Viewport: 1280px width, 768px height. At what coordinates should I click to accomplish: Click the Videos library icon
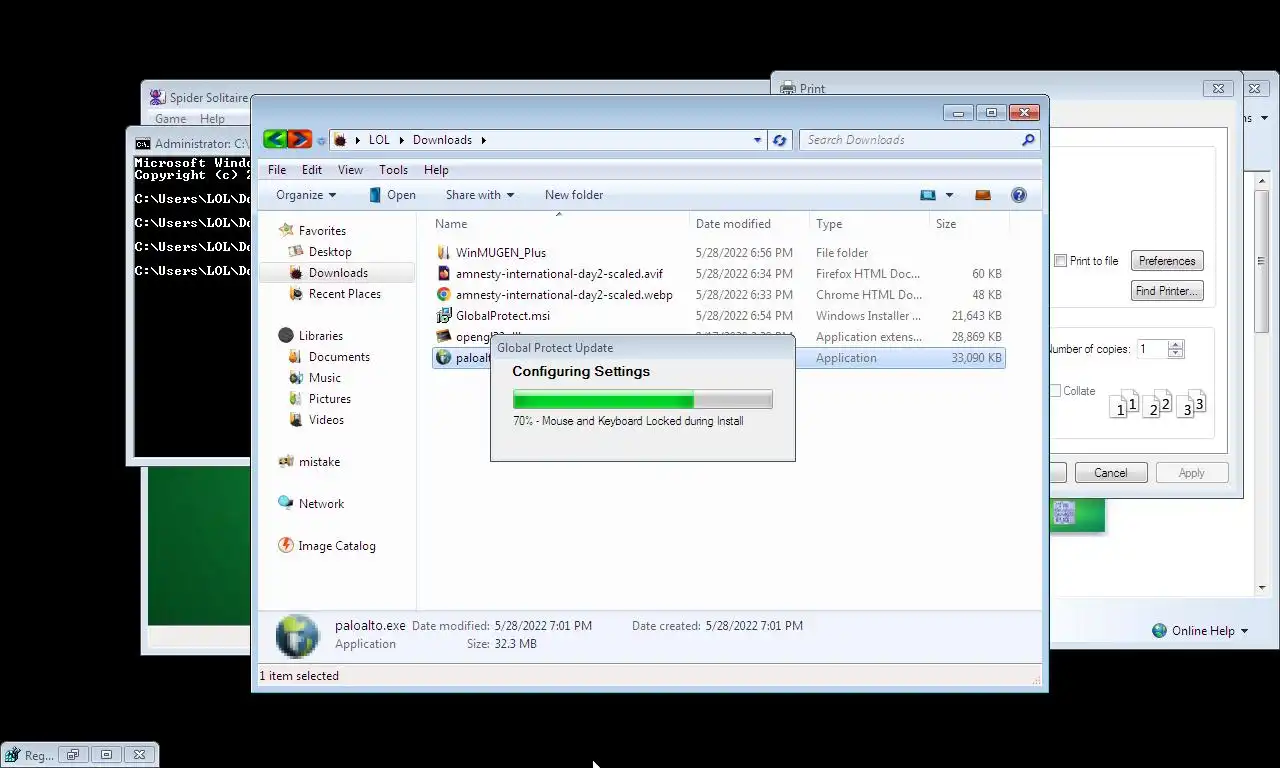[296, 420]
